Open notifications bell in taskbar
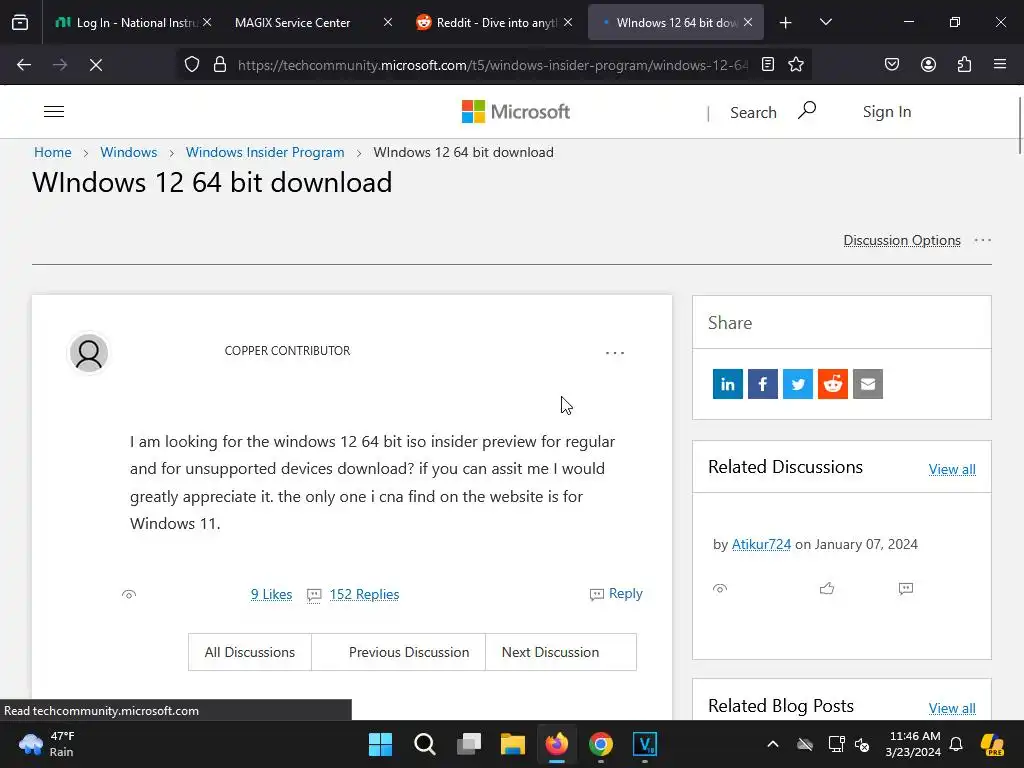This screenshot has width=1024, height=768. (x=956, y=744)
